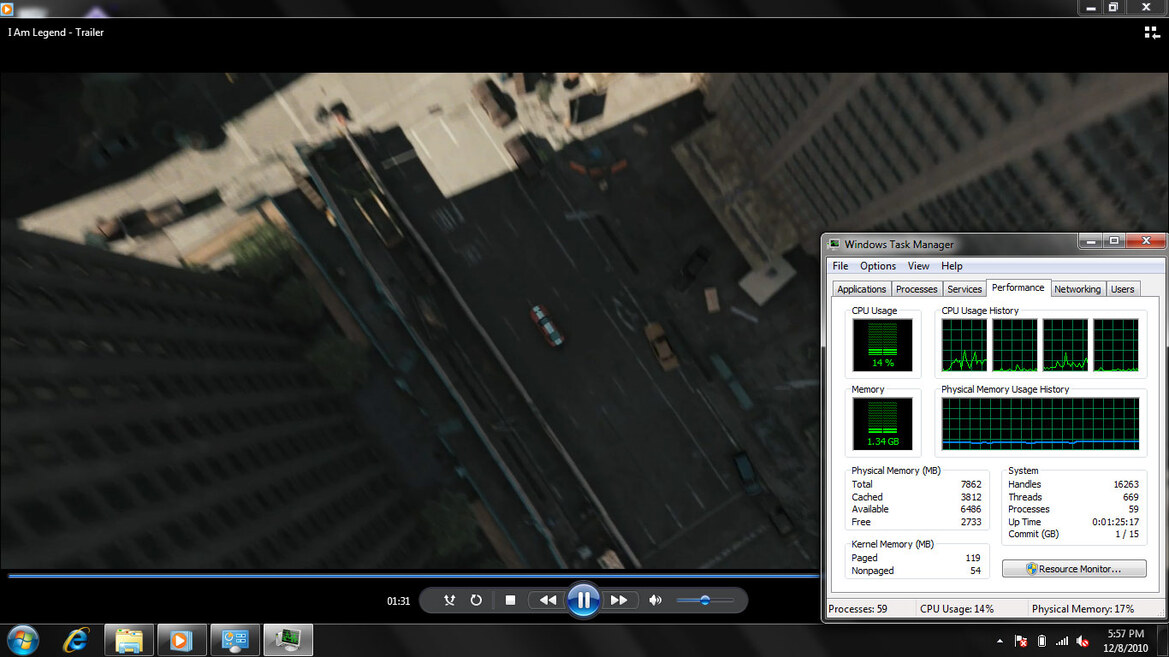Pause the trailer playback
This screenshot has width=1169, height=657.
pos(583,600)
